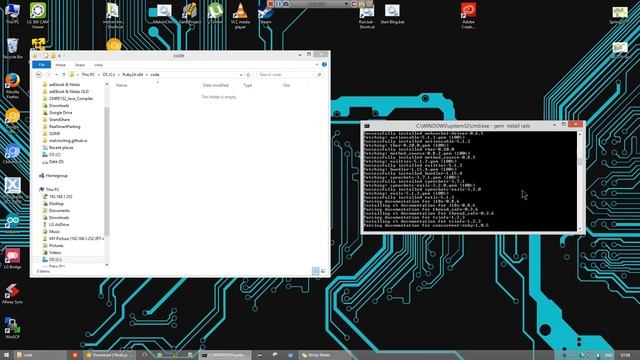640x360 pixels.
Task: Click the Ruby24-x64 breadcrumb in address bar
Action: (x=133, y=75)
